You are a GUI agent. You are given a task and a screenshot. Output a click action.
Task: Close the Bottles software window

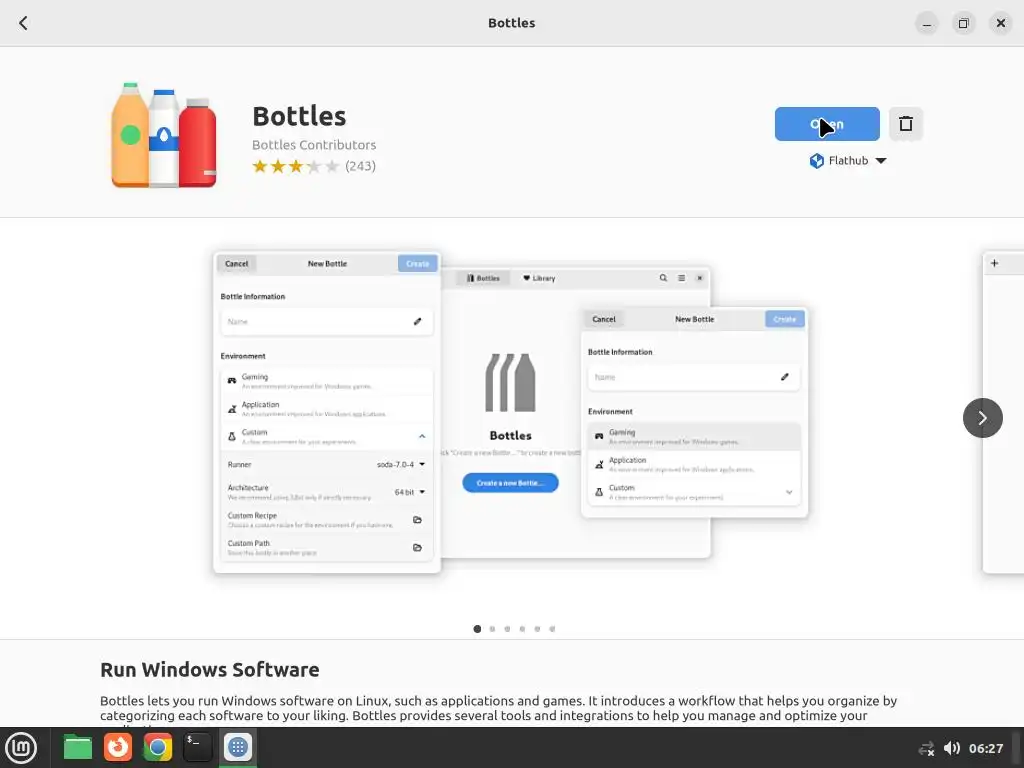[1000, 24]
